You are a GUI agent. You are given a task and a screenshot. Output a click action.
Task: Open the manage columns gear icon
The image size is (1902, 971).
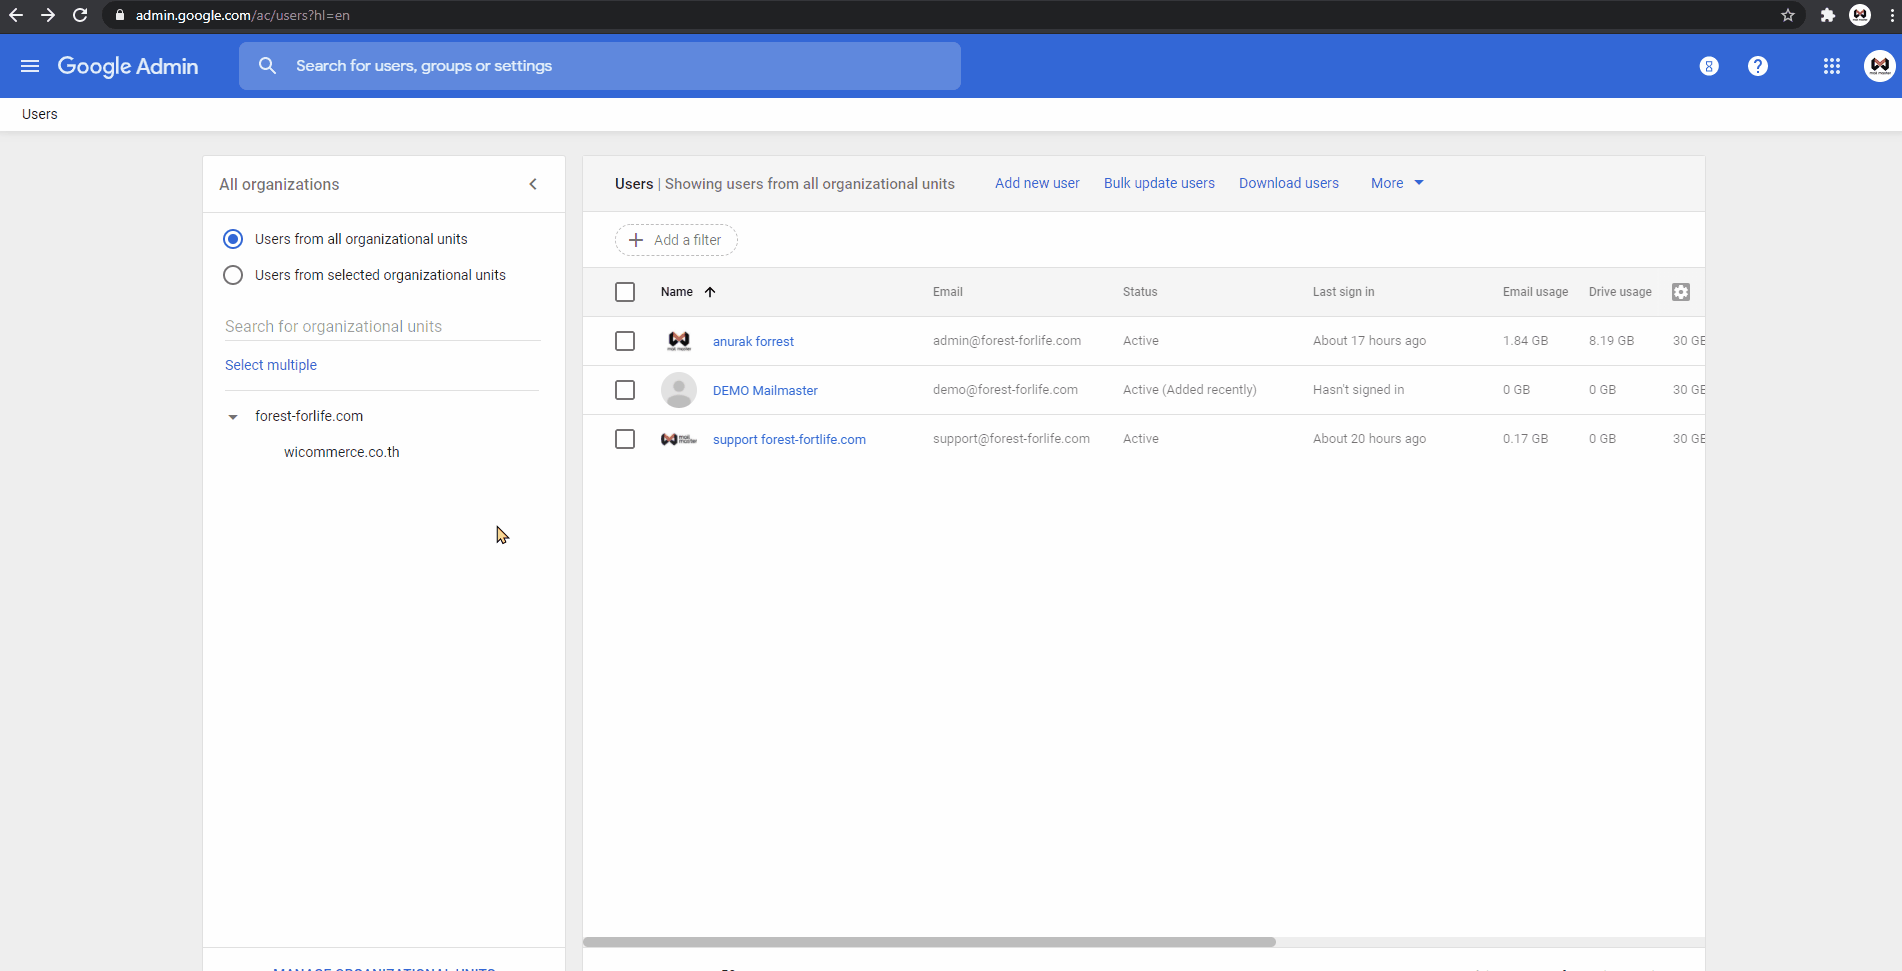[1681, 292]
